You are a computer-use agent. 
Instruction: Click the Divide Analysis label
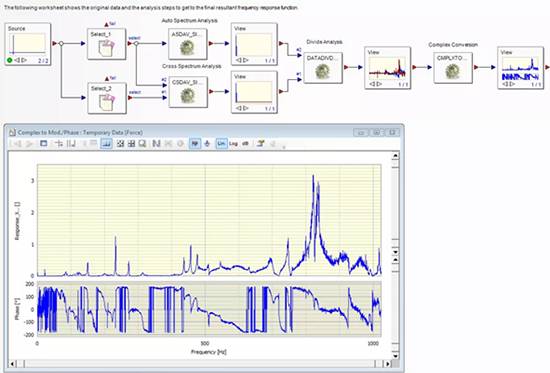pos(324,42)
